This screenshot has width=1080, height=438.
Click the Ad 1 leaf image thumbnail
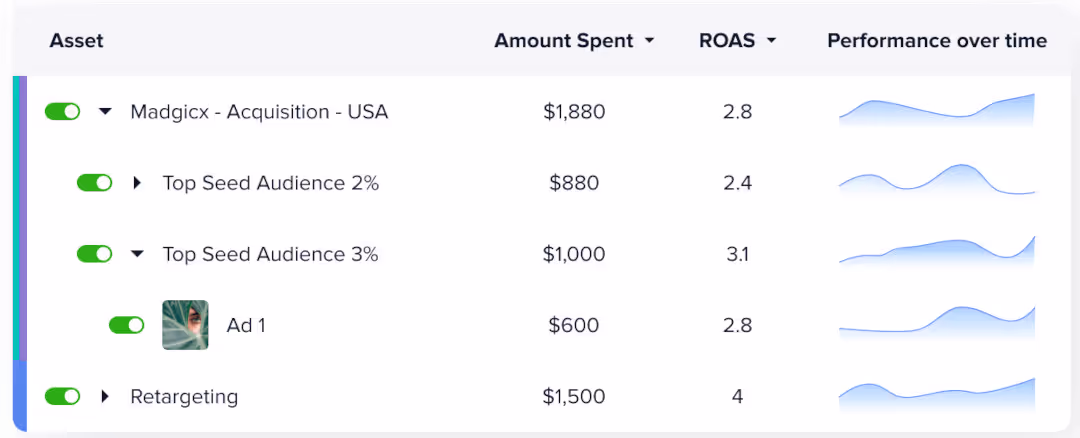point(185,325)
